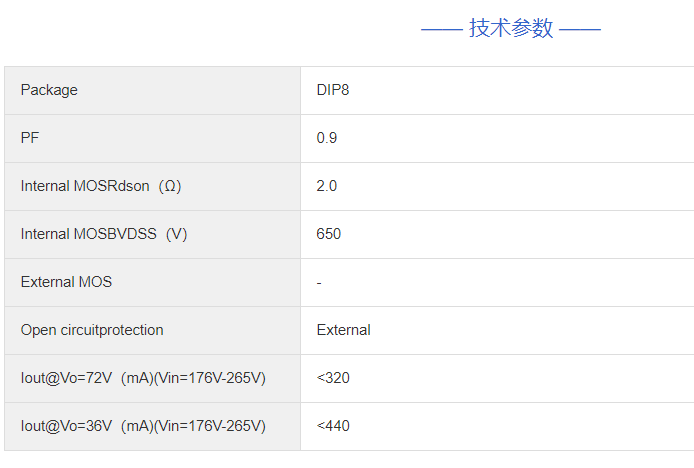Image resolution: width=694 pixels, height=468 pixels.
Task: Select the External MOS label
Action: 66,282
